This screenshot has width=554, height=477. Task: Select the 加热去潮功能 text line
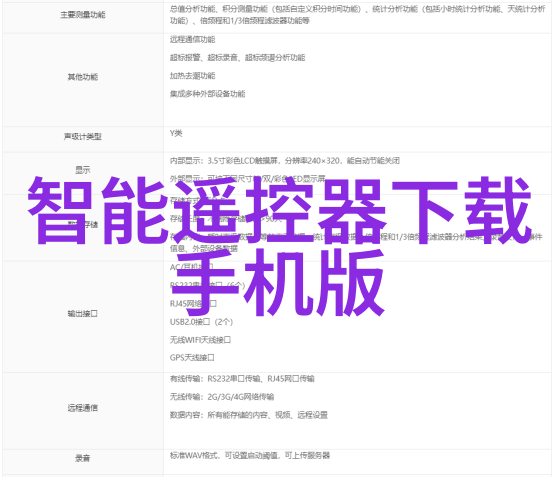[193, 76]
